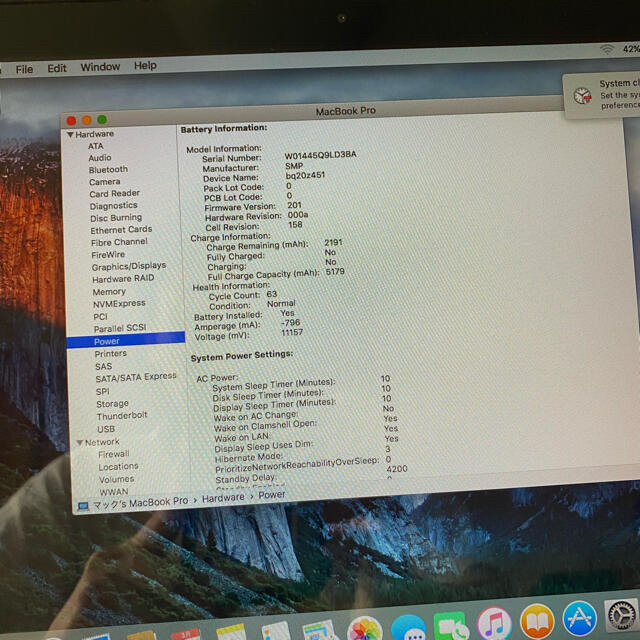Image resolution: width=640 pixels, height=640 pixels.
Task: Close the MacBook Pro window
Action: 71,120
